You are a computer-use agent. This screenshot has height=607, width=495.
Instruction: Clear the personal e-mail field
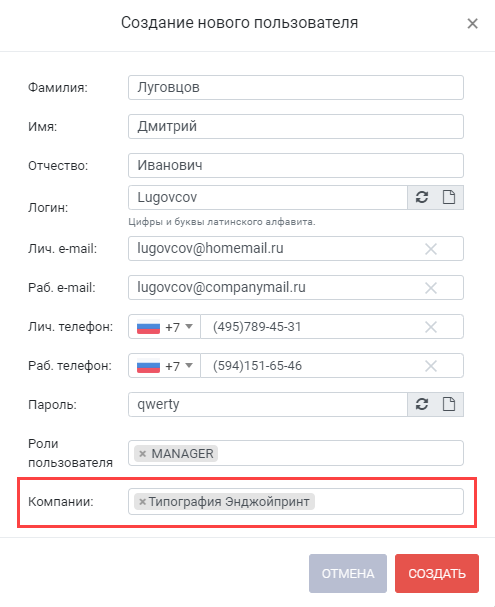(431, 249)
